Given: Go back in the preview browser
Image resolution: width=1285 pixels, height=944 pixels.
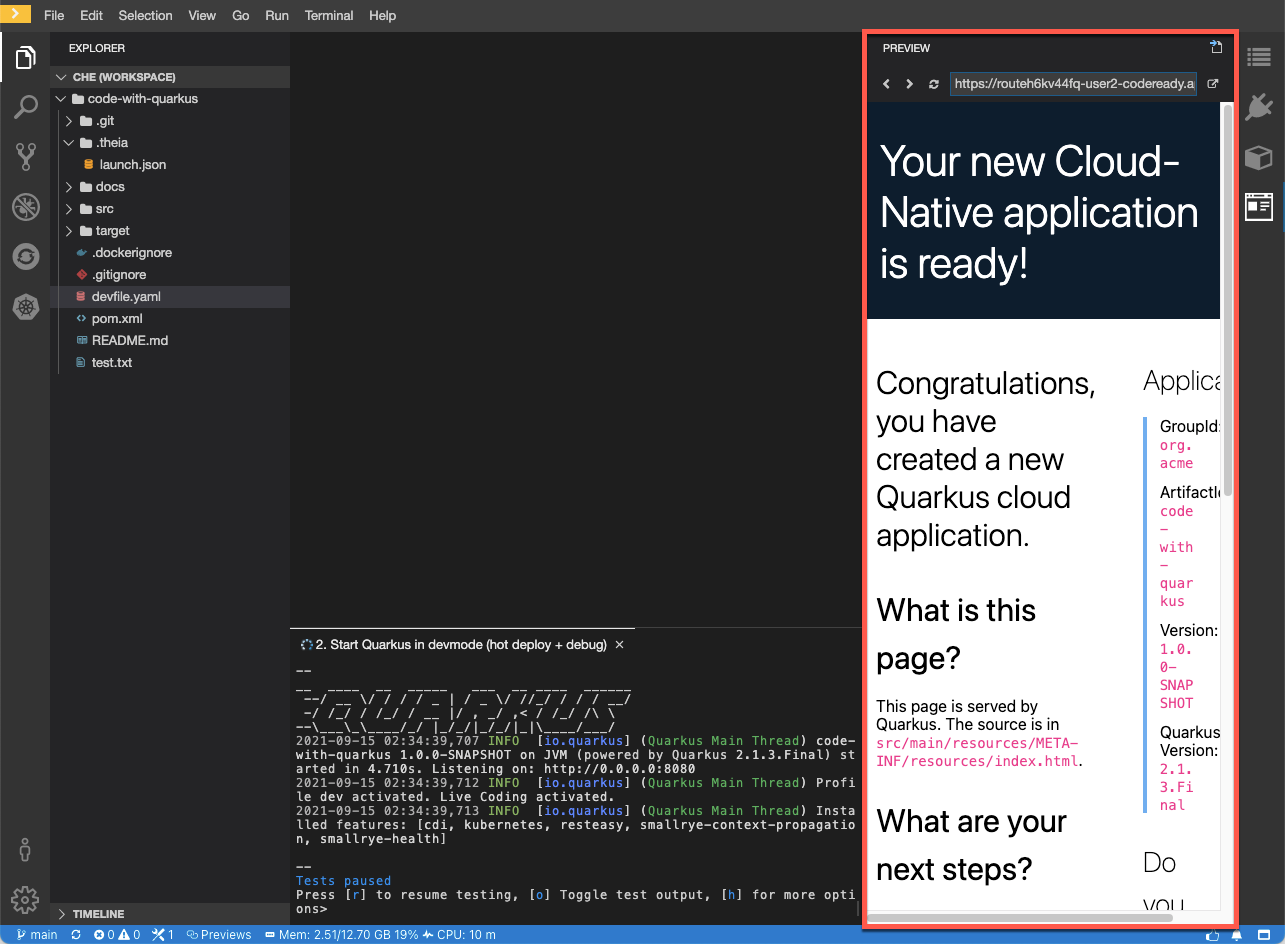Looking at the screenshot, I should 886,84.
